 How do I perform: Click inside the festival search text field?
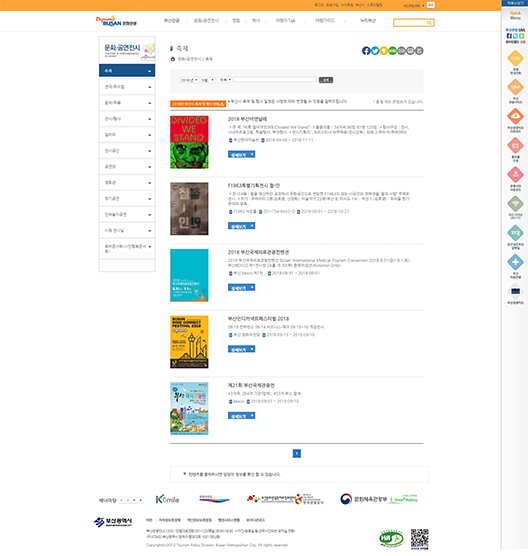click(x=275, y=80)
